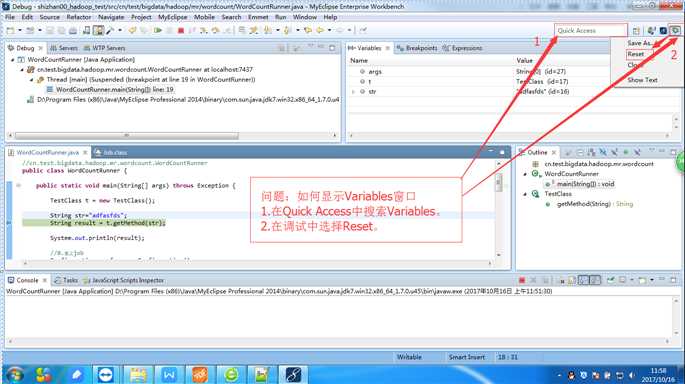
Task: Collapse TestClass node in Outline
Action: click(526, 194)
